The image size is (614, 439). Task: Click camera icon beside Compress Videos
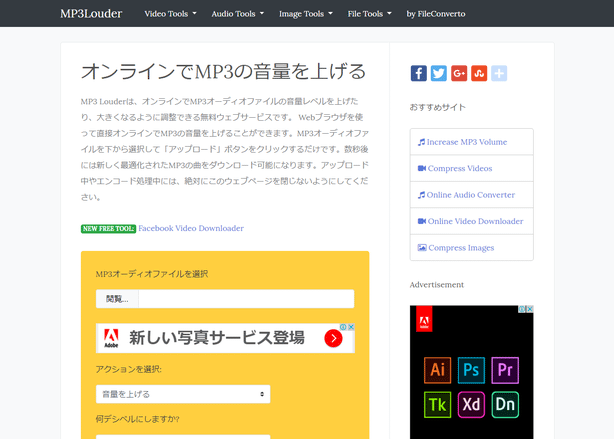pos(422,168)
